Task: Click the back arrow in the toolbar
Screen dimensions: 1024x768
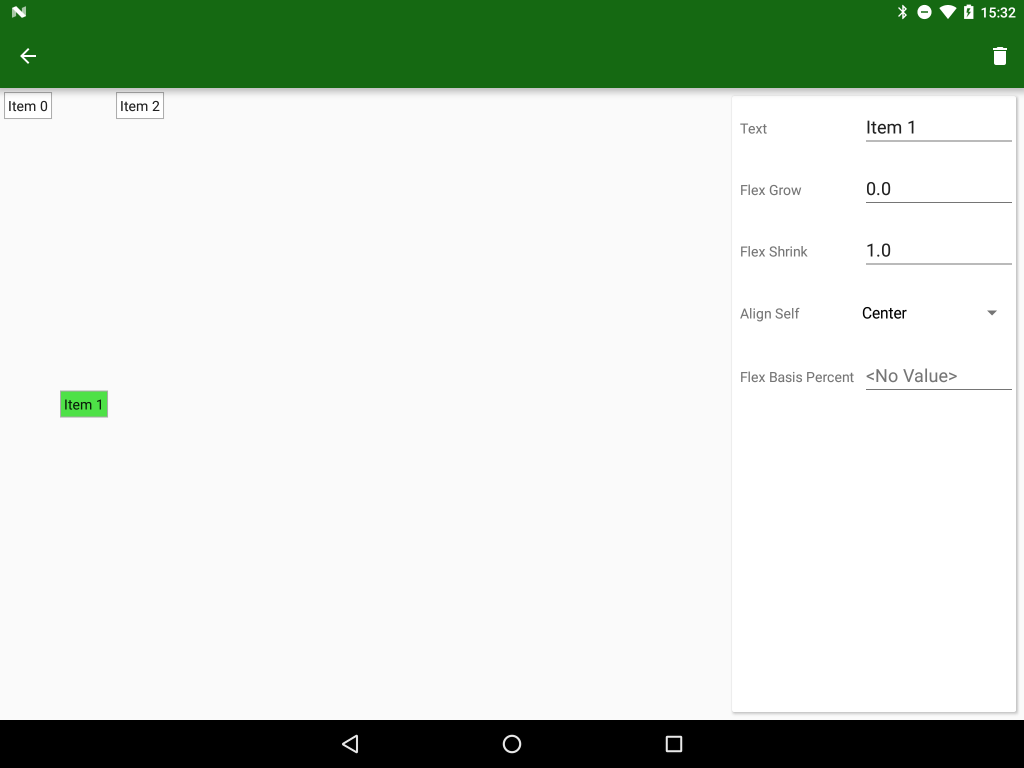Action: [x=27, y=56]
